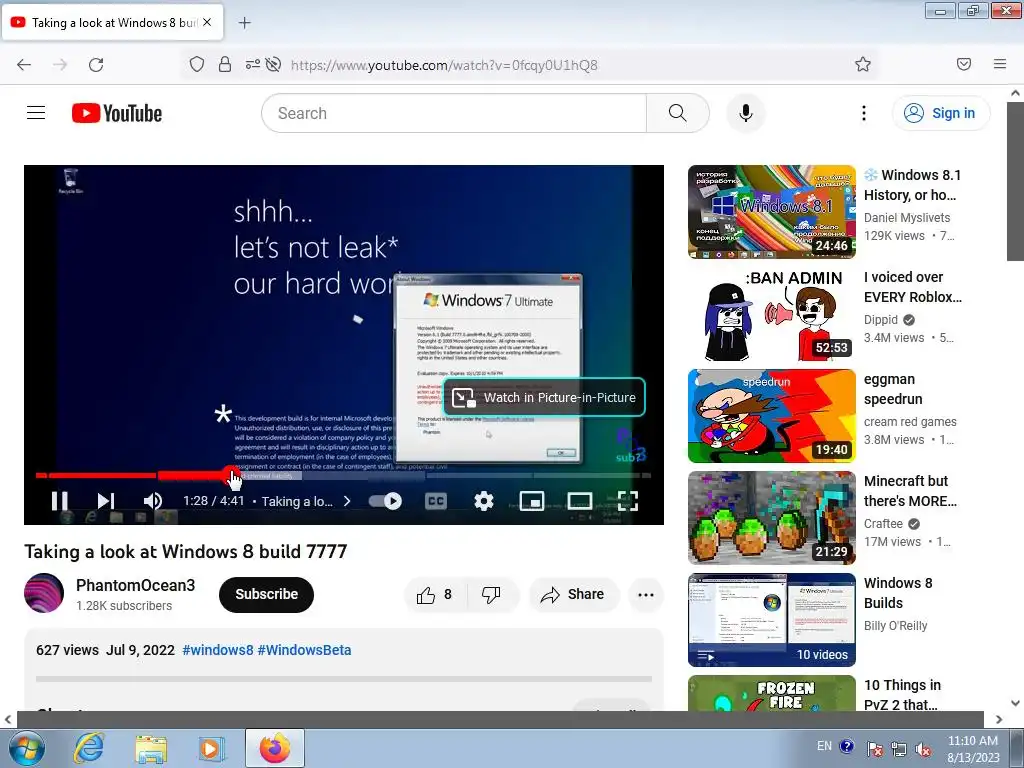Select the 'Taking a look at Windows 8' tab
The image size is (1024, 768).
[x=112, y=22]
